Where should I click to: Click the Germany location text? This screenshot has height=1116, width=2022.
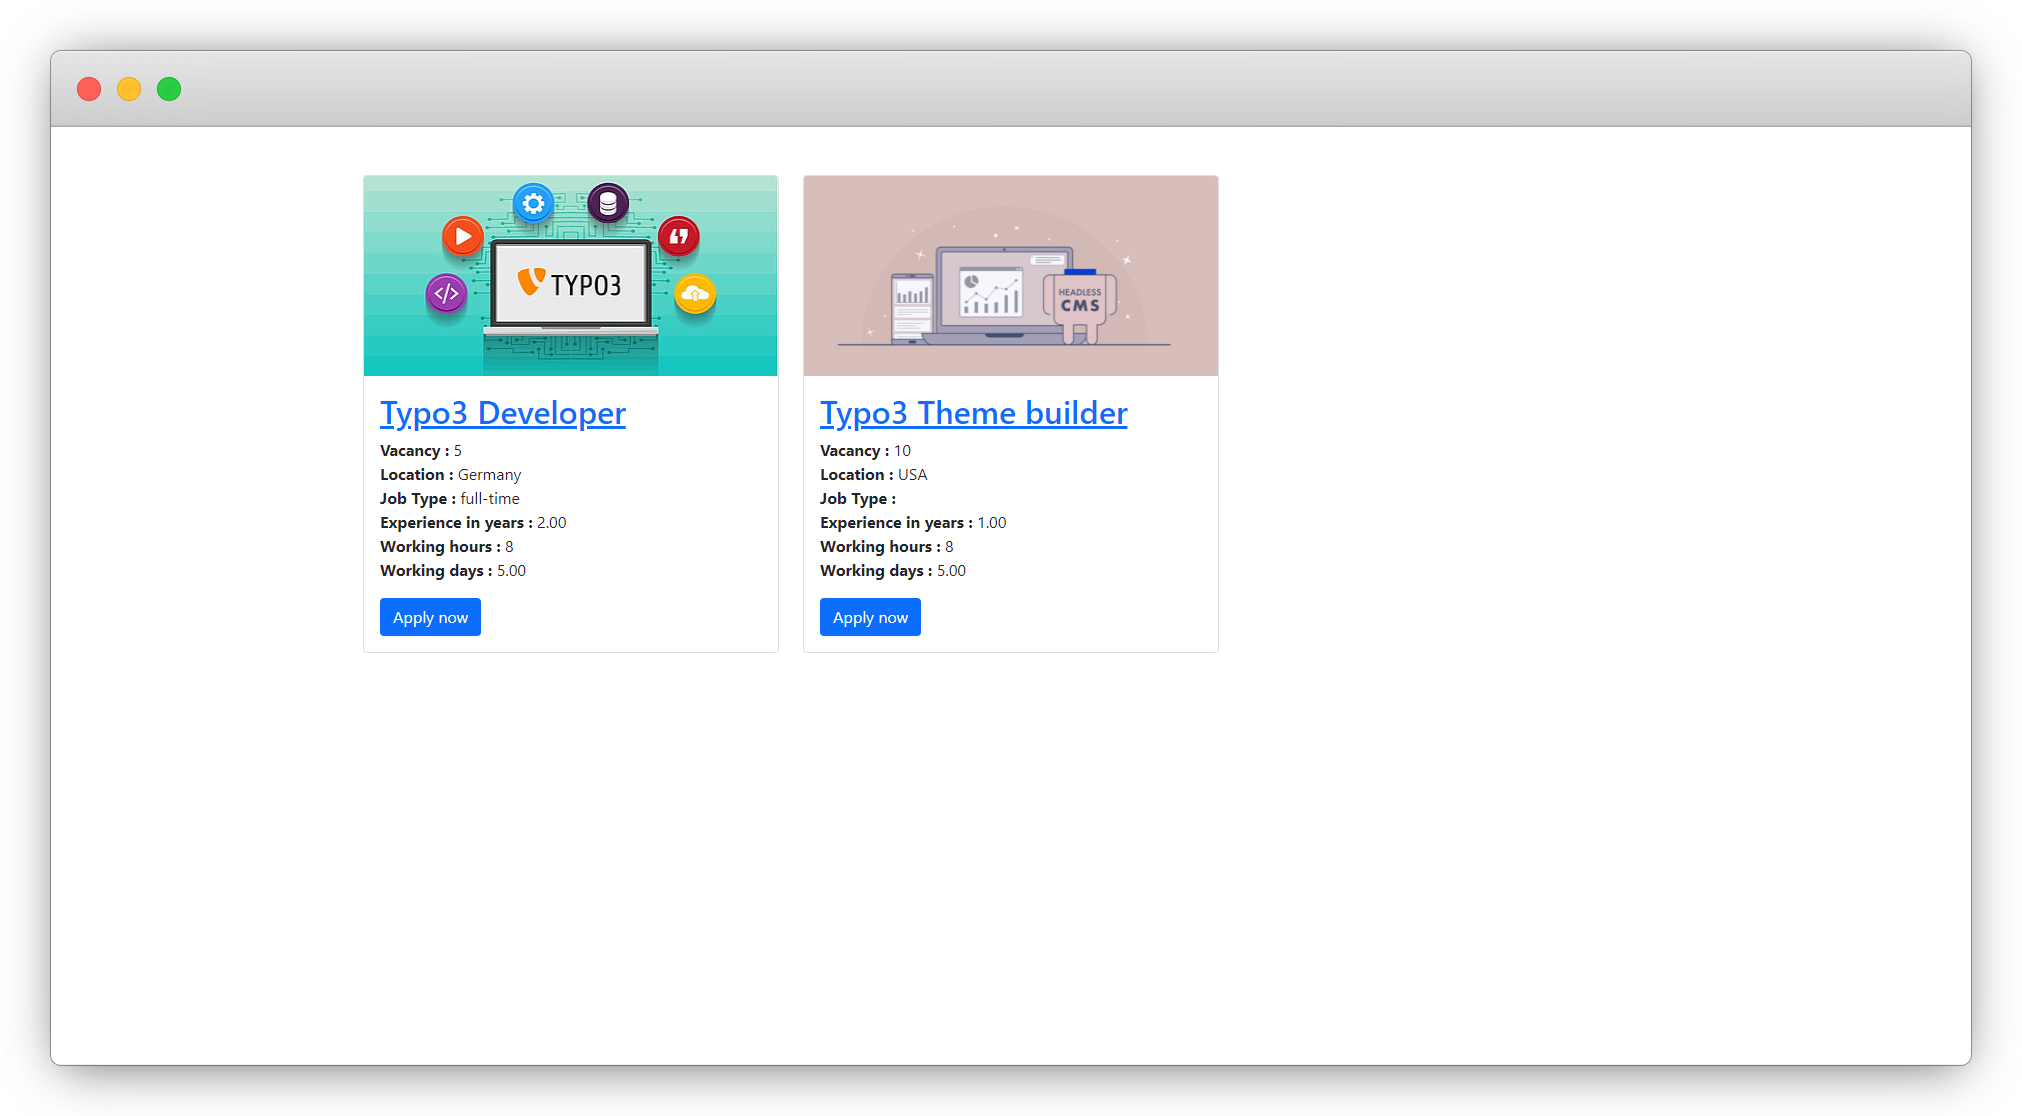489,475
